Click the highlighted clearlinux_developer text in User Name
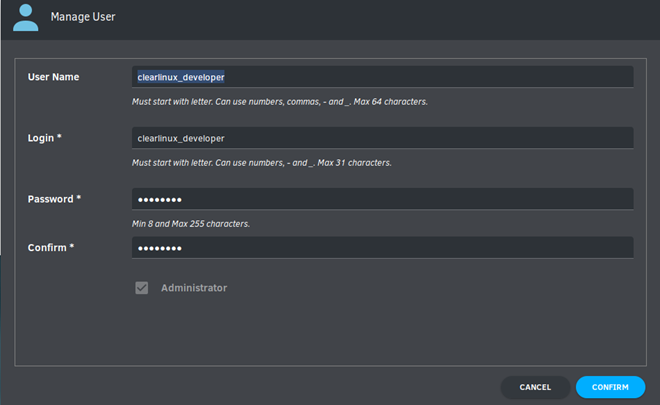The image size is (660, 405). point(181,77)
